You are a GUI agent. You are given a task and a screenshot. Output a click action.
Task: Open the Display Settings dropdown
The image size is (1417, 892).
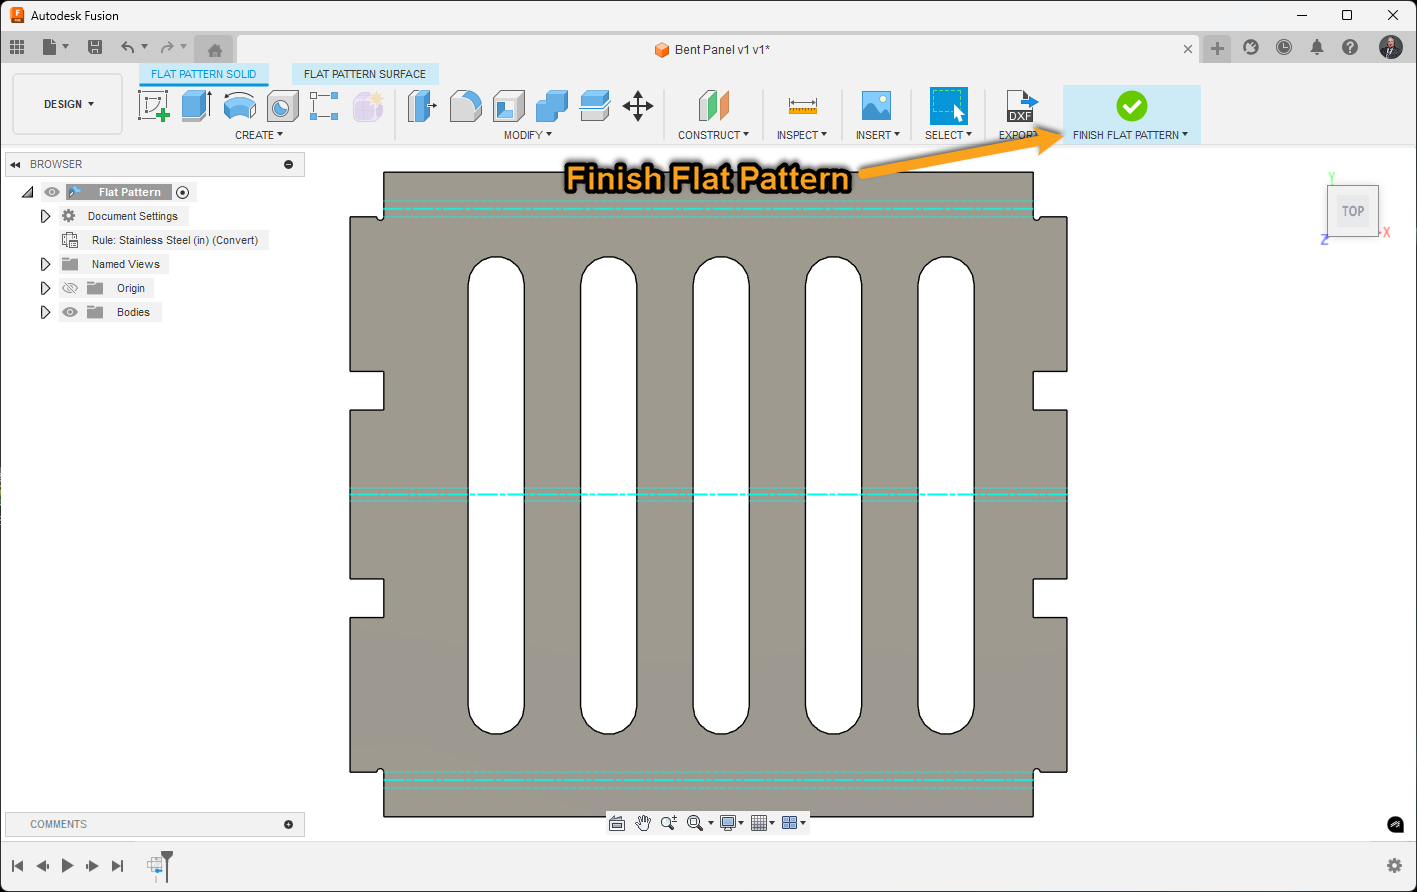[731, 822]
